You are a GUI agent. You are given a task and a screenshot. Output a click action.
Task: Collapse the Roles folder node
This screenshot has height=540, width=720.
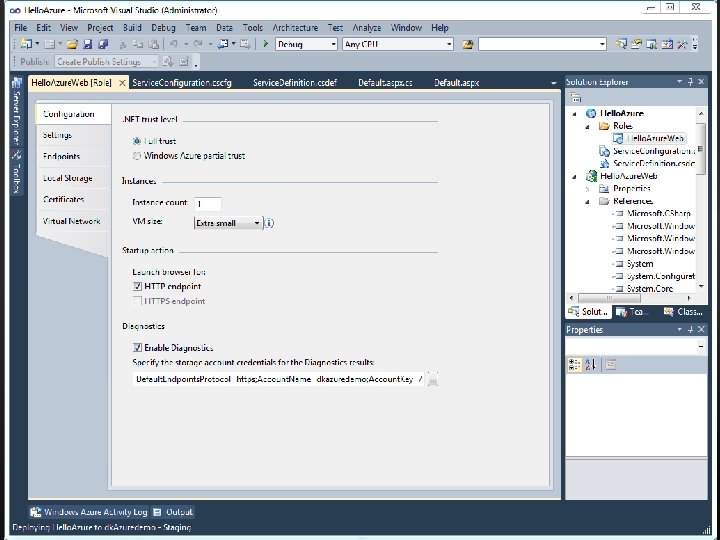tap(587, 126)
